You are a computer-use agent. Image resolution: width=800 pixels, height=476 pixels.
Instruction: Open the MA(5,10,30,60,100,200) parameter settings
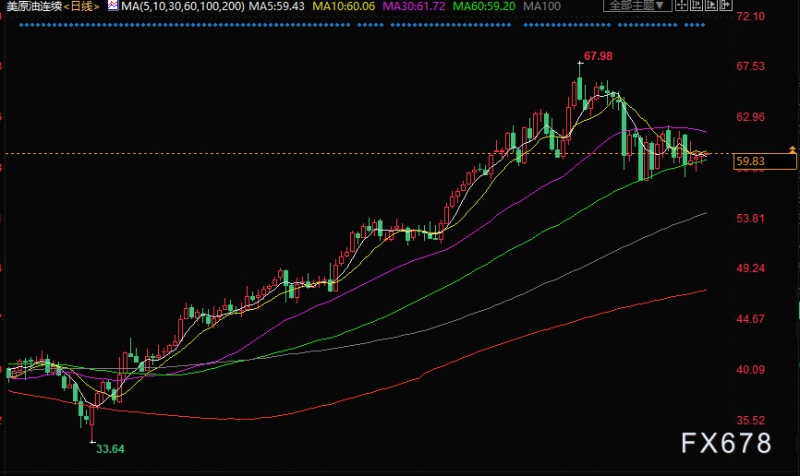click(183, 6)
